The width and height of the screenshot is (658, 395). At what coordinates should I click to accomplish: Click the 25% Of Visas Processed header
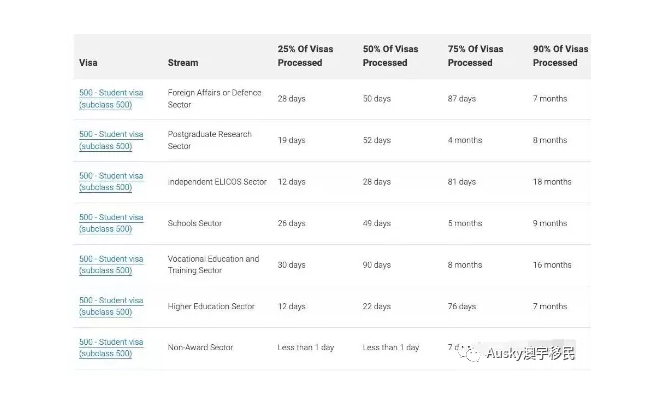pyautogui.click(x=306, y=56)
